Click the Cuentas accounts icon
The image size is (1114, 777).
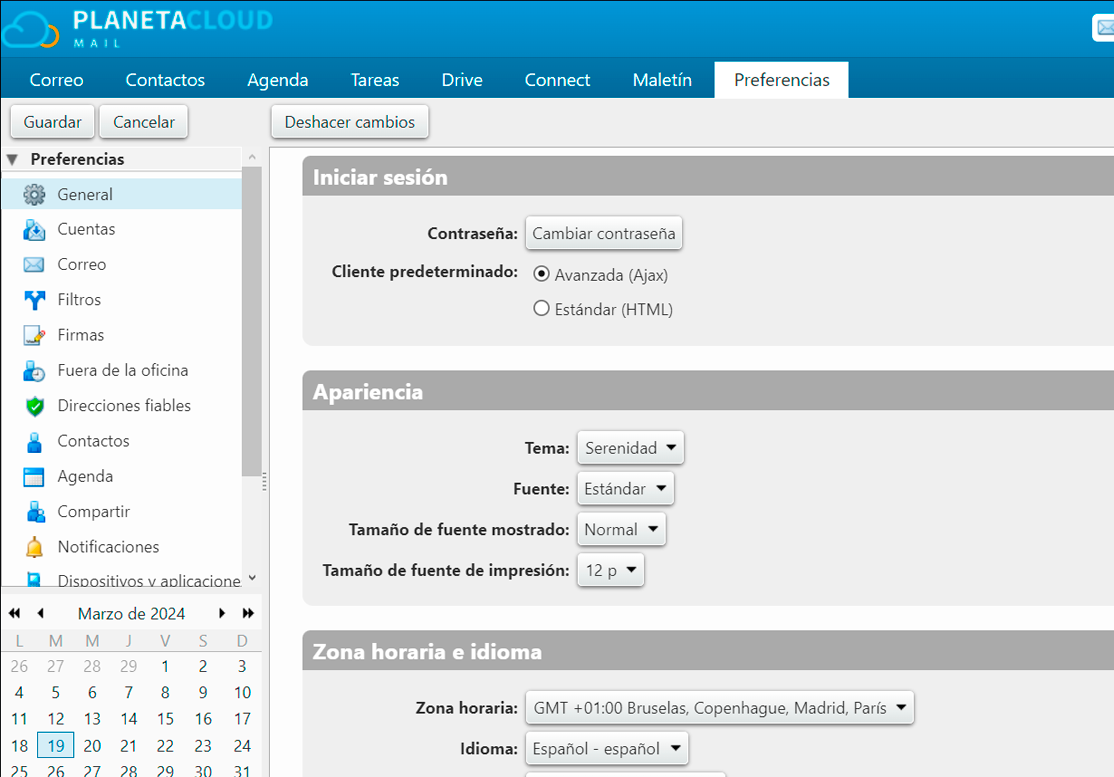34,229
